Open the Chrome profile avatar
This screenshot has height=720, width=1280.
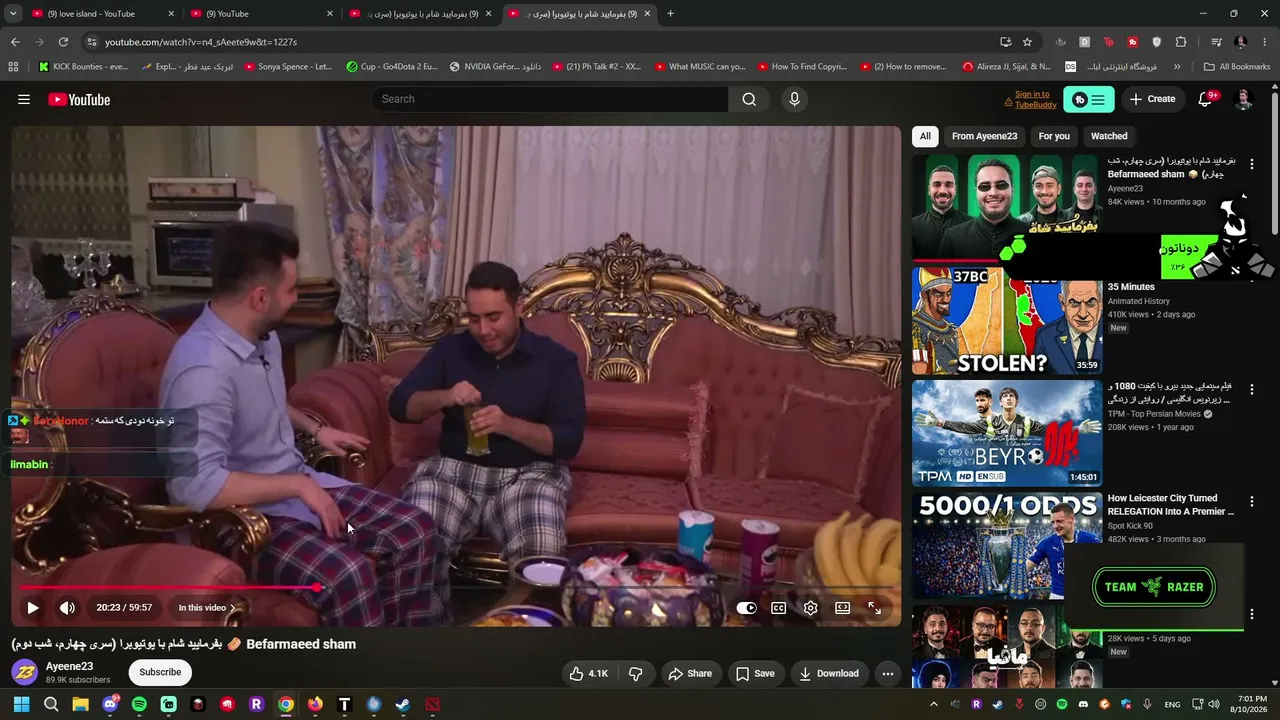click(x=1241, y=42)
